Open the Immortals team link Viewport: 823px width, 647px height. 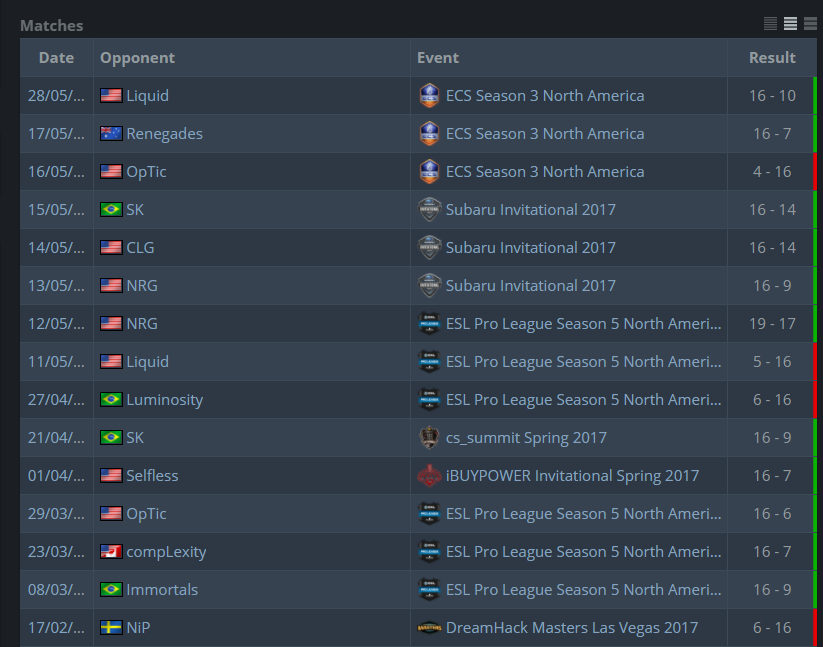tap(162, 590)
